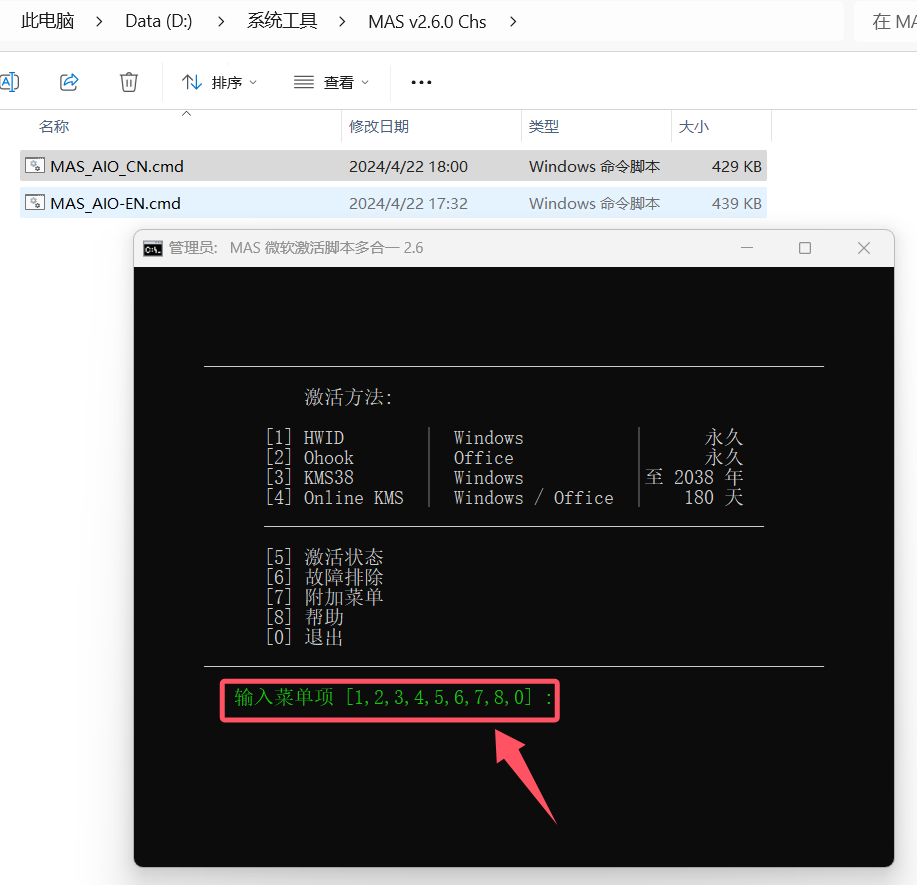917x885 pixels.
Task: Select the MAS_AIO_CN.cmd file
Action: click(393, 166)
